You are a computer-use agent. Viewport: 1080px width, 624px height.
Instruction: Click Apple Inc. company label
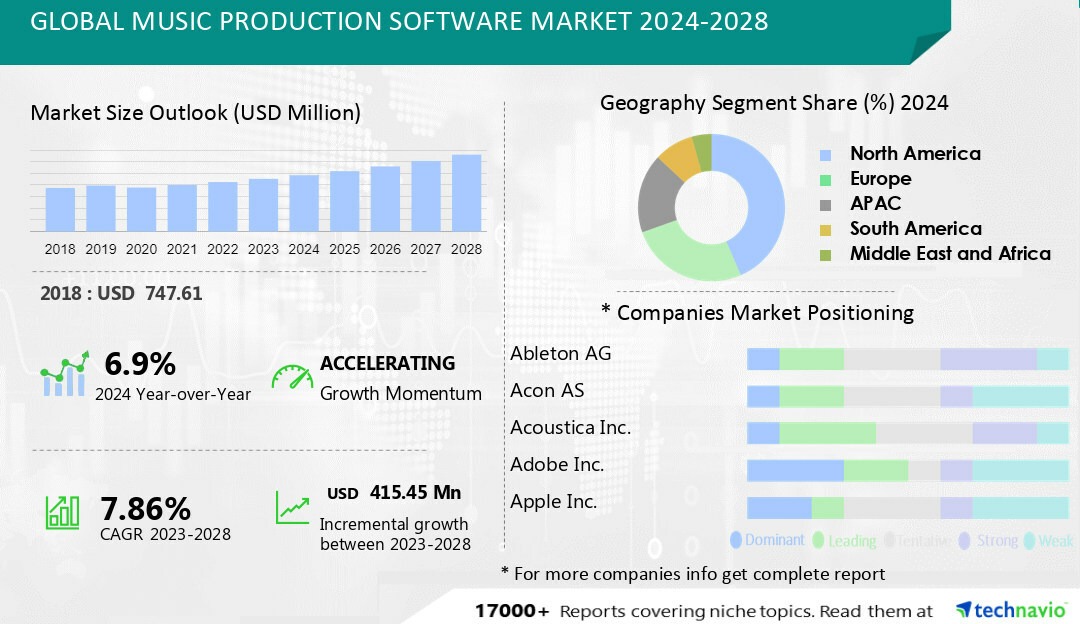point(554,501)
